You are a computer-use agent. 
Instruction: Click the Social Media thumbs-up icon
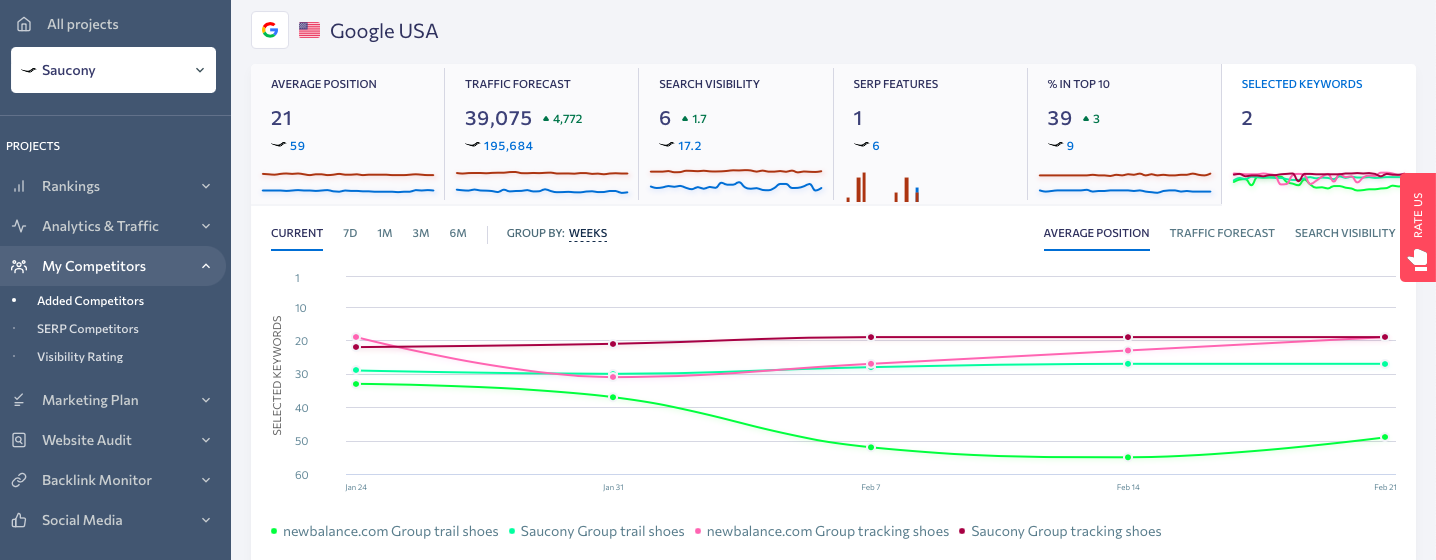click(x=19, y=520)
